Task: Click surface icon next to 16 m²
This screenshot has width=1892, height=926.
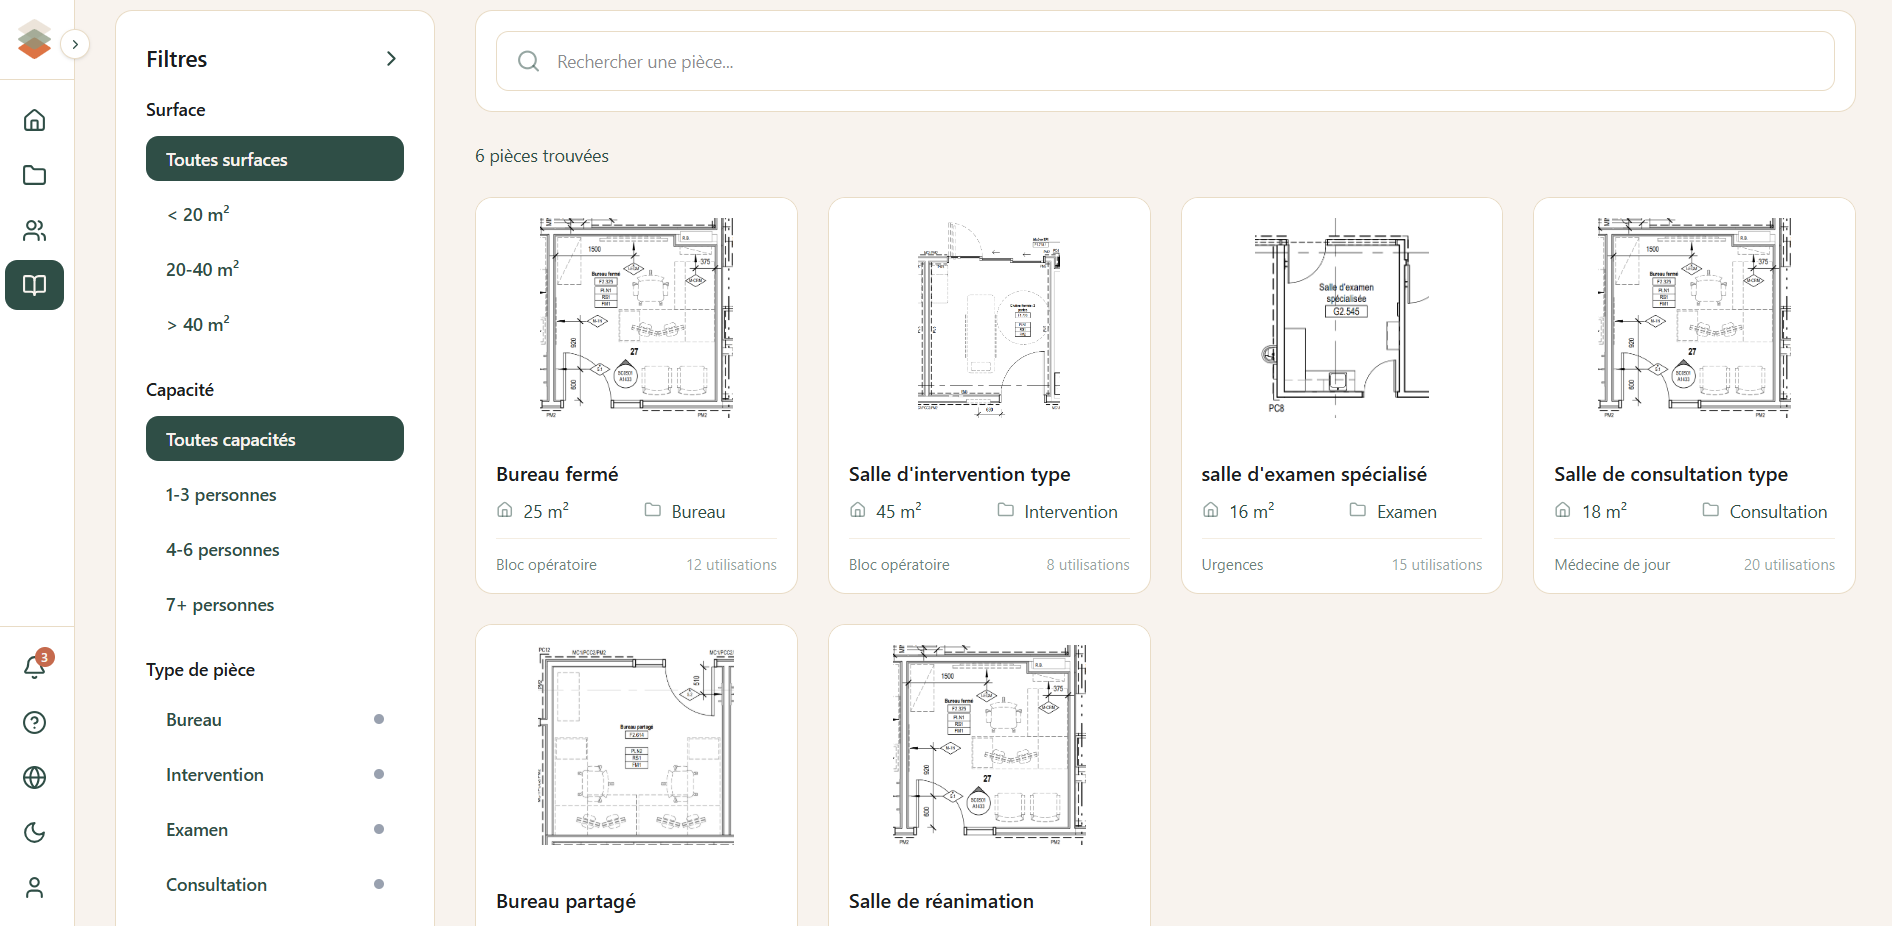Action: [x=1211, y=510]
